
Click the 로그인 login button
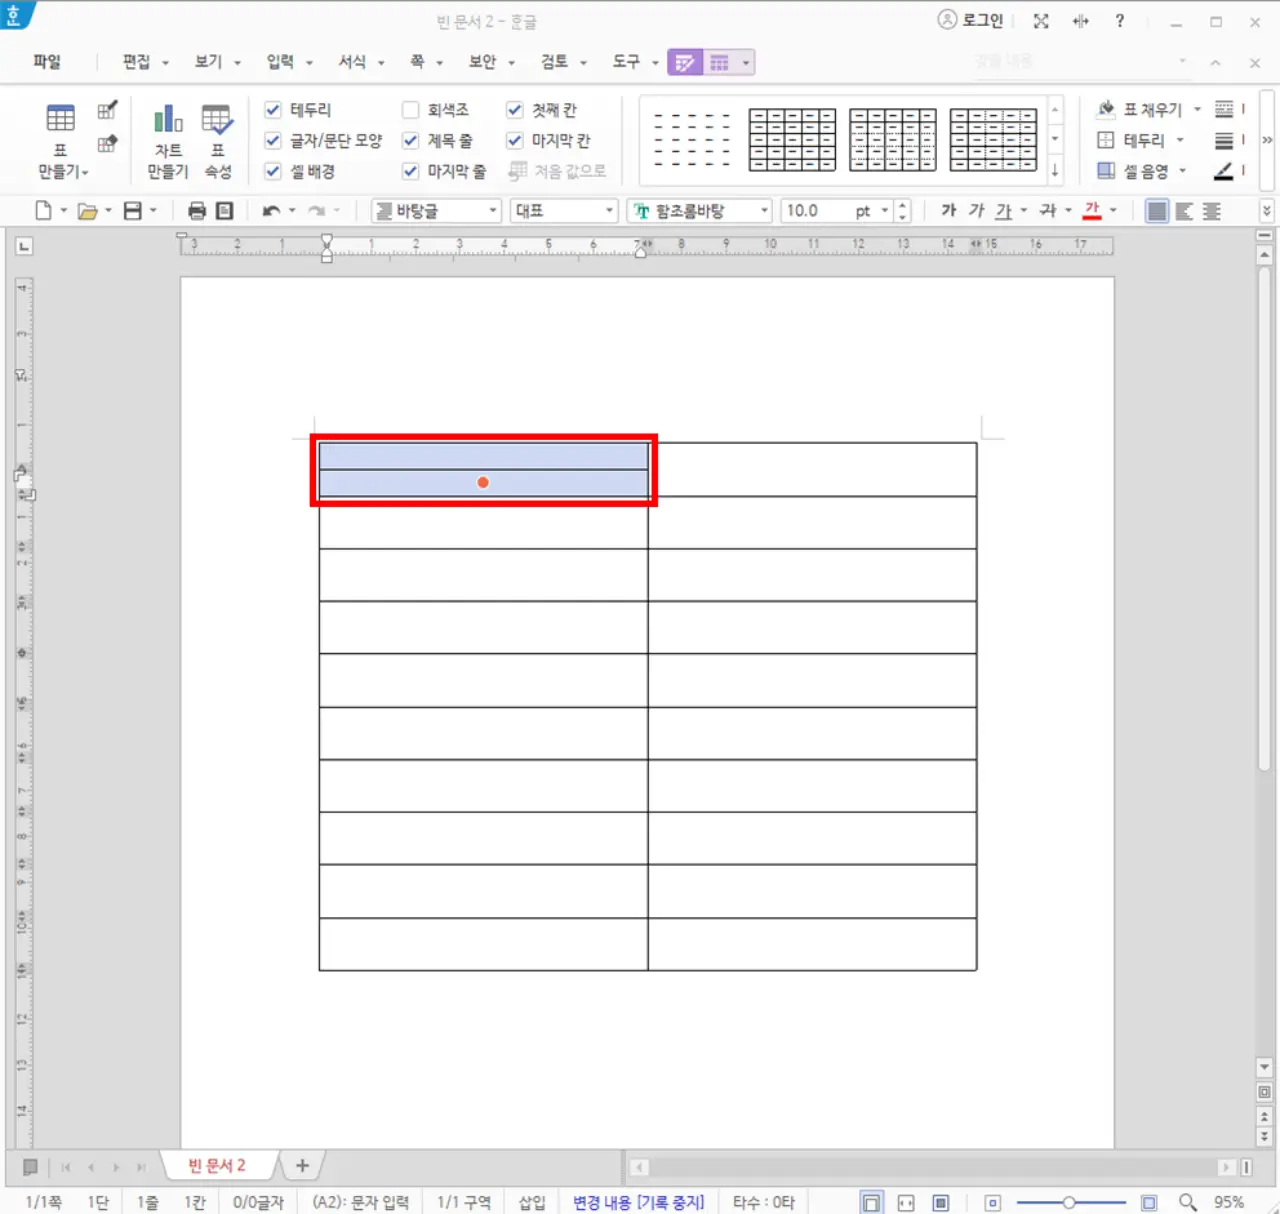(x=970, y=20)
